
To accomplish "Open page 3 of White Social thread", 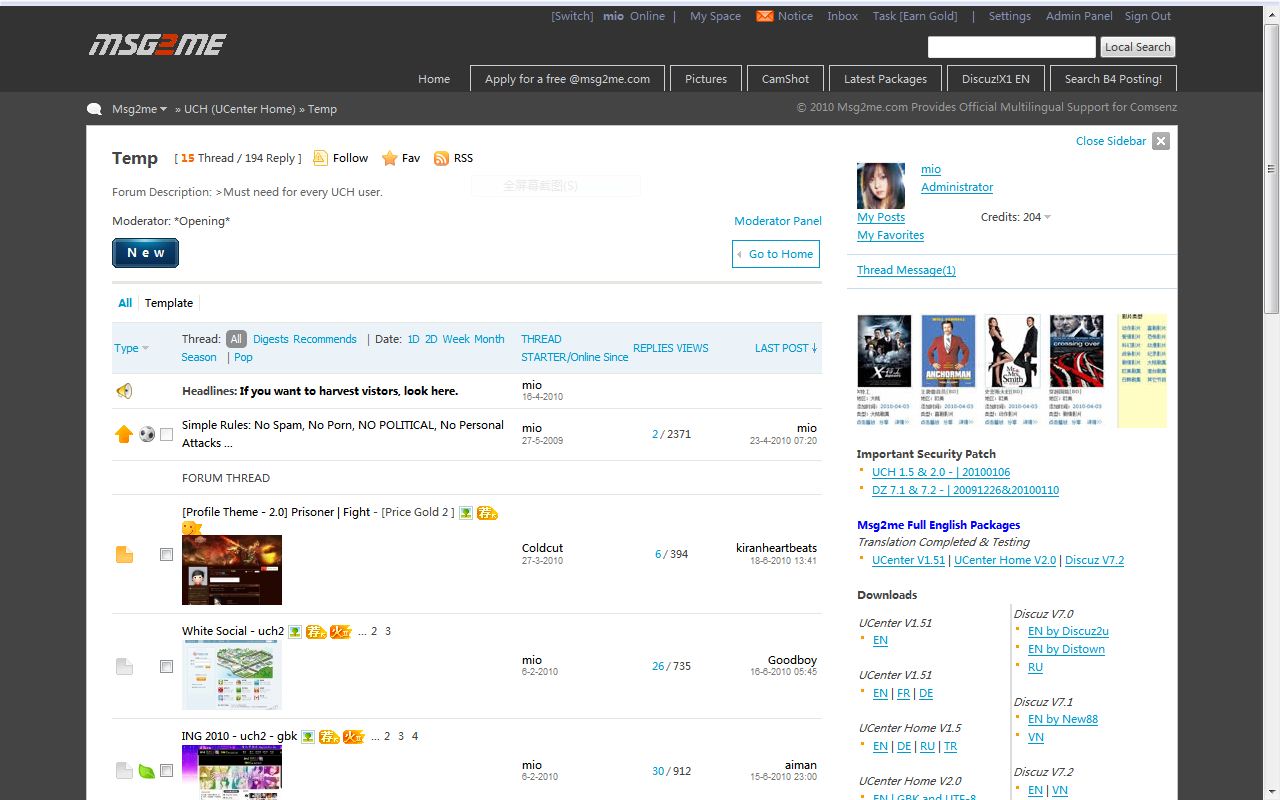I will coord(388,631).
